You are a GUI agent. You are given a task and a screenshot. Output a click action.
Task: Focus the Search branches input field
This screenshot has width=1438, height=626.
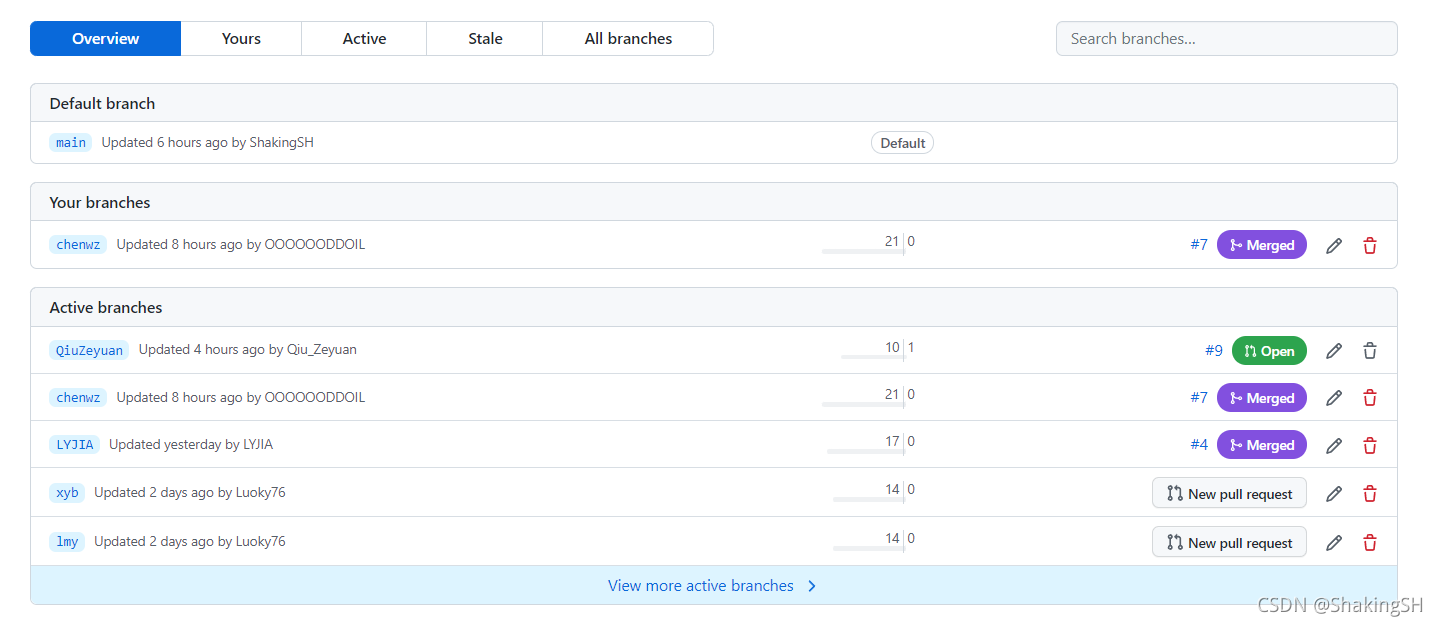pos(1226,38)
